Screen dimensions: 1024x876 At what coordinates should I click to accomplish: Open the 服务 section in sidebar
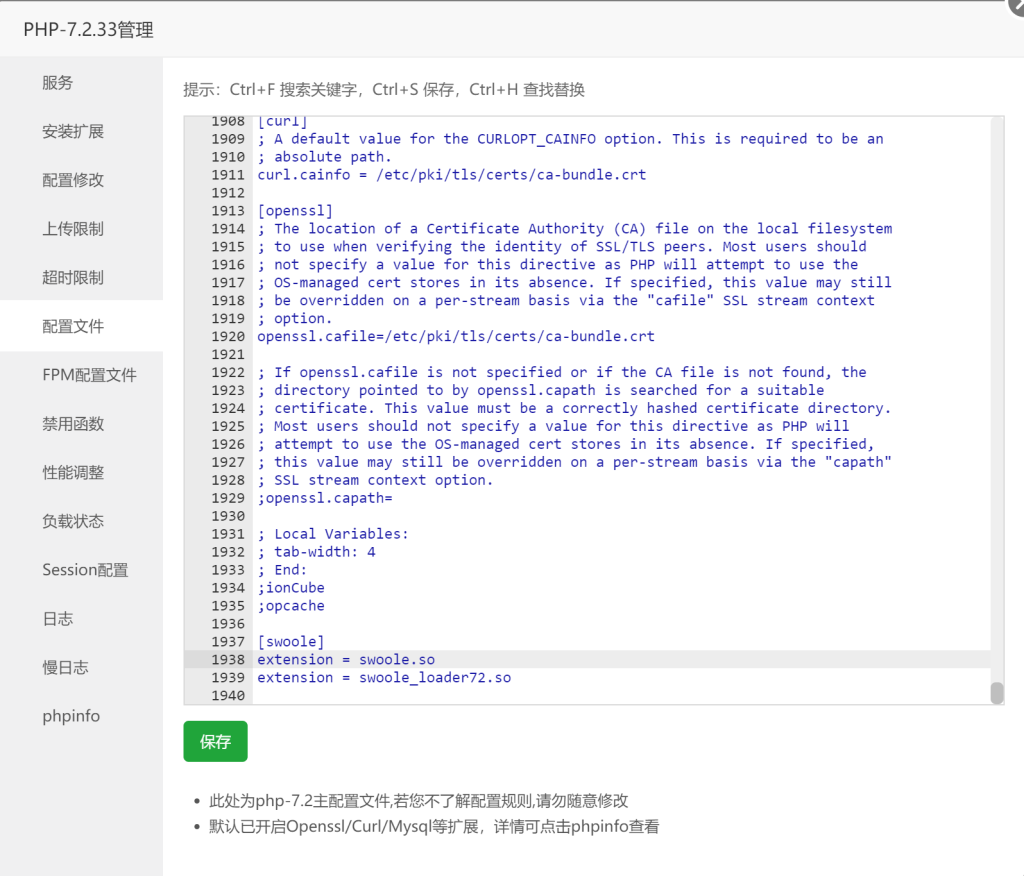point(57,82)
